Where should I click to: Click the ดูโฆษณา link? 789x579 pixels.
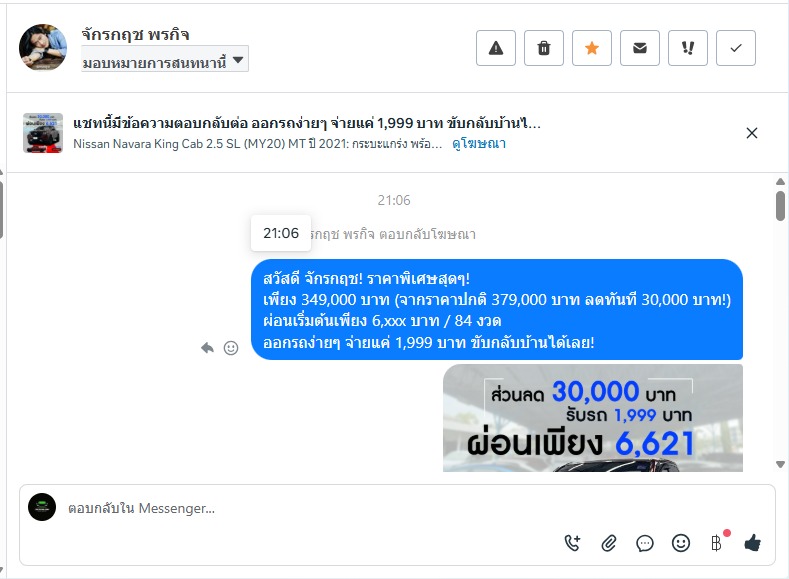tap(479, 144)
